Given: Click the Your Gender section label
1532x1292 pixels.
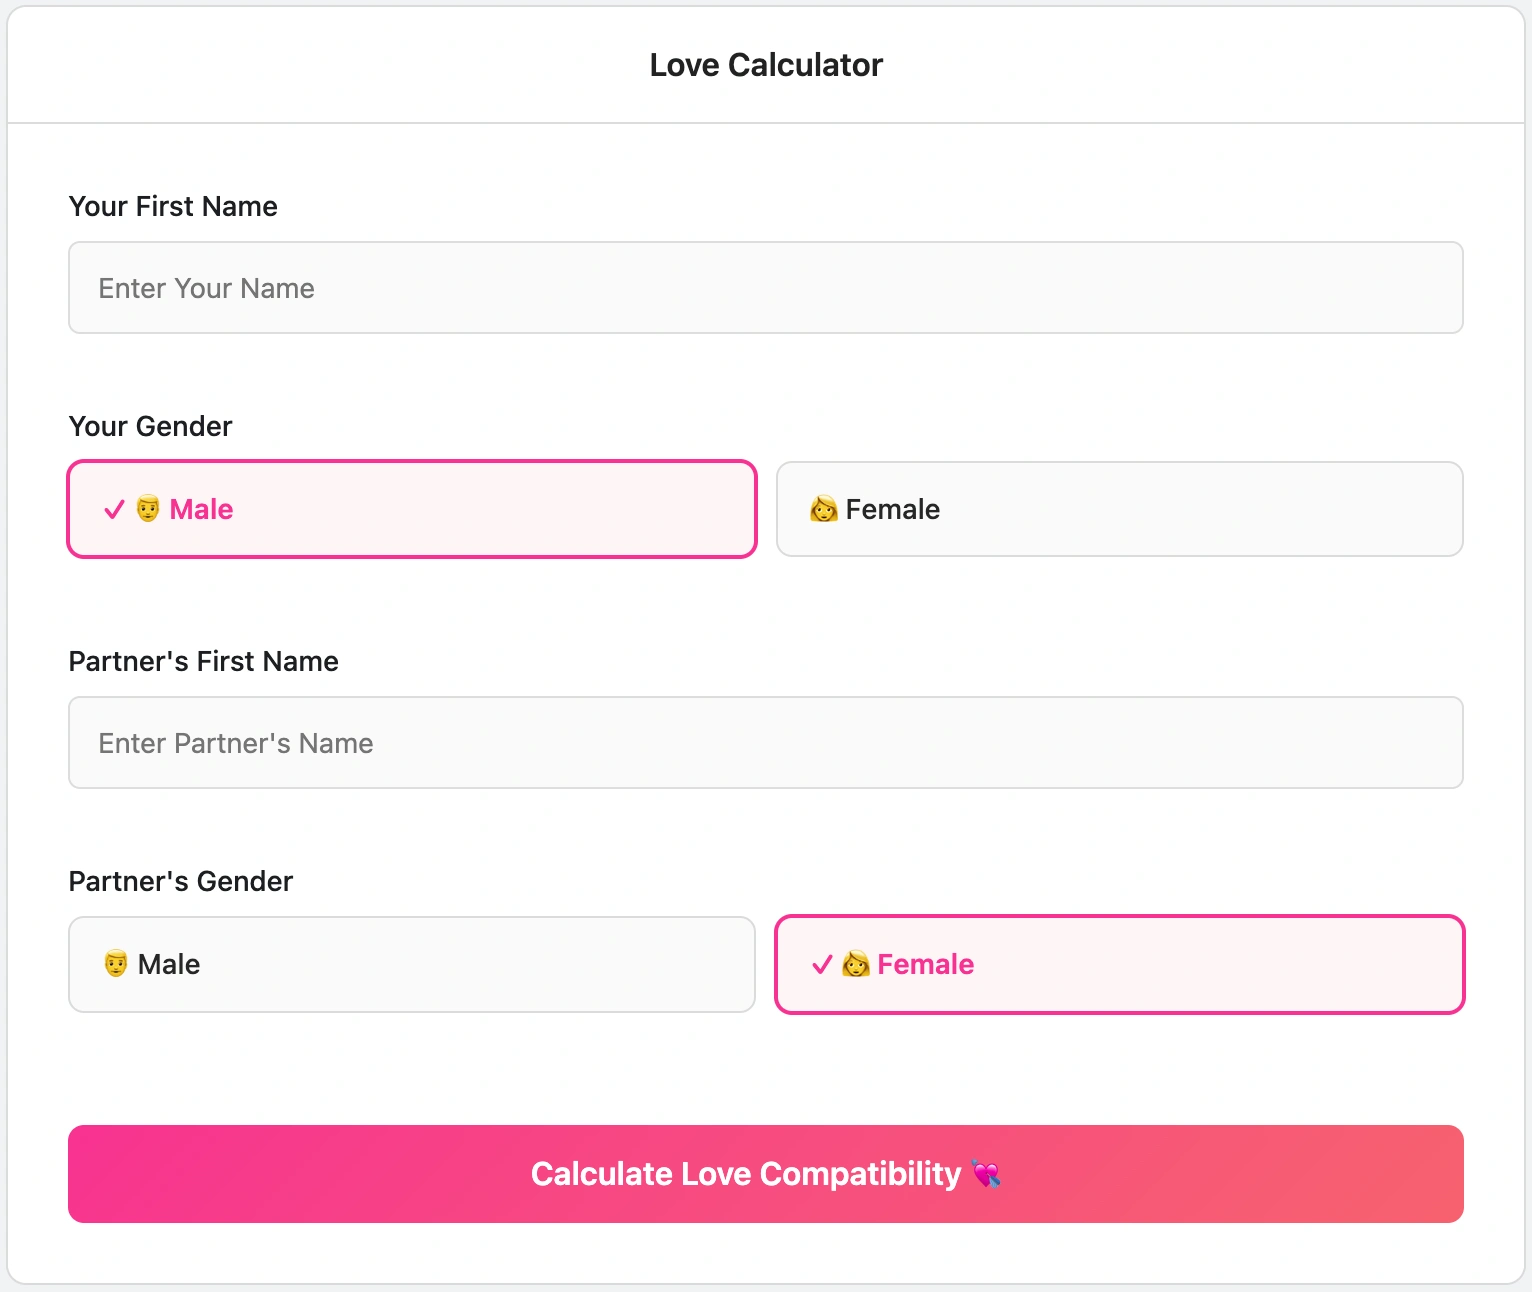Looking at the screenshot, I should tap(149, 426).
